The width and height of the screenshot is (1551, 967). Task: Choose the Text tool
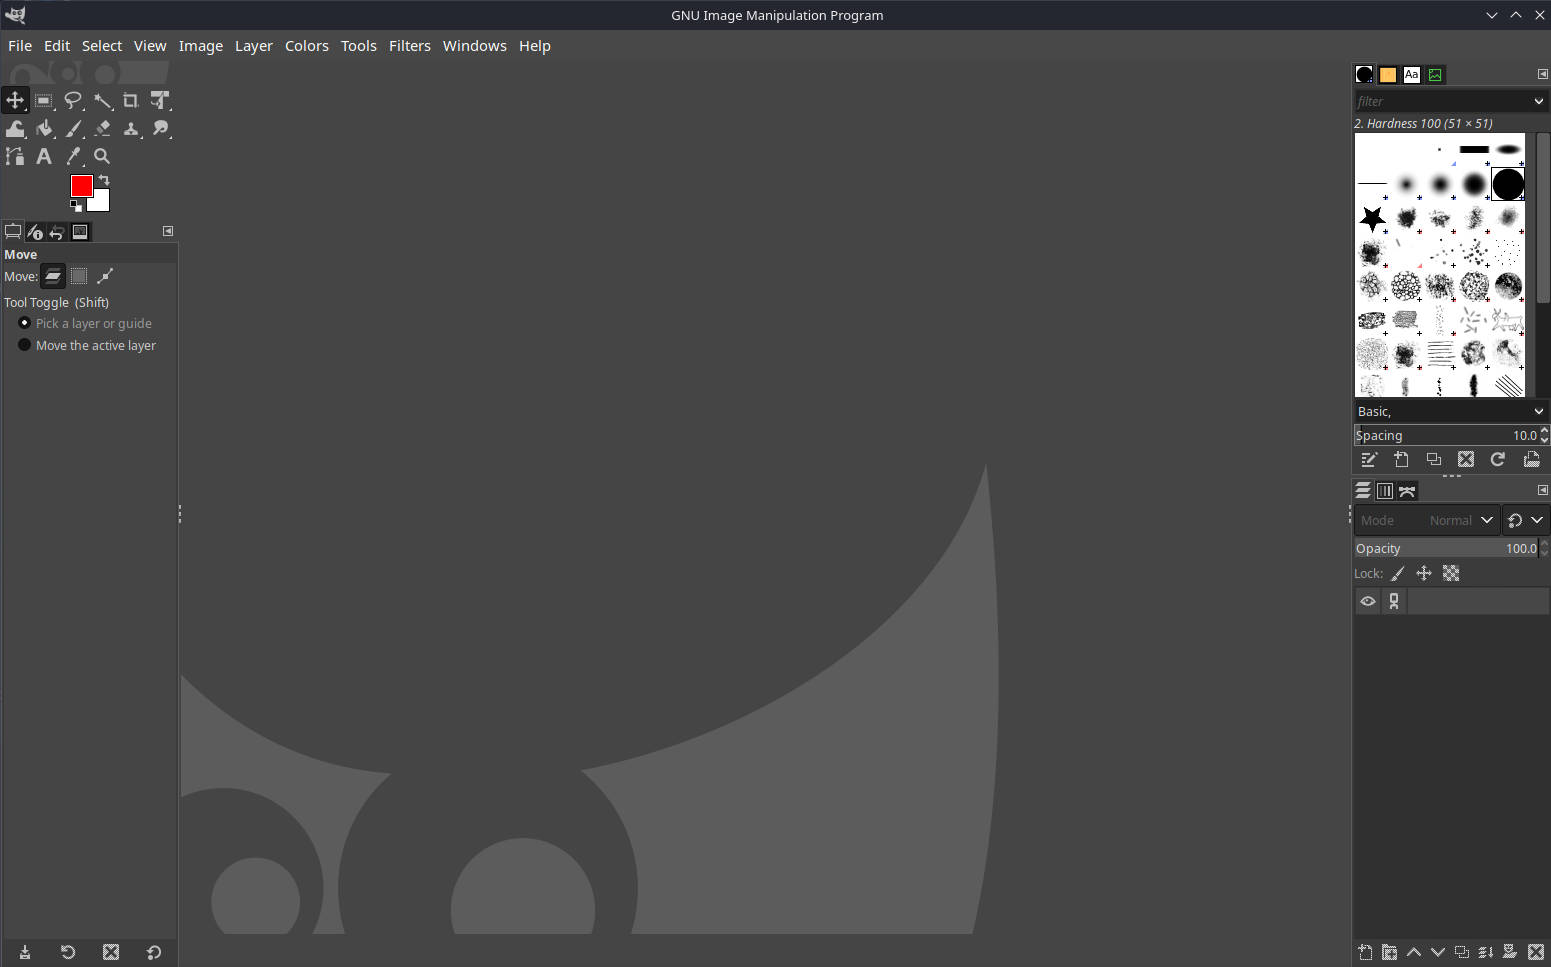[x=44, y=156]
